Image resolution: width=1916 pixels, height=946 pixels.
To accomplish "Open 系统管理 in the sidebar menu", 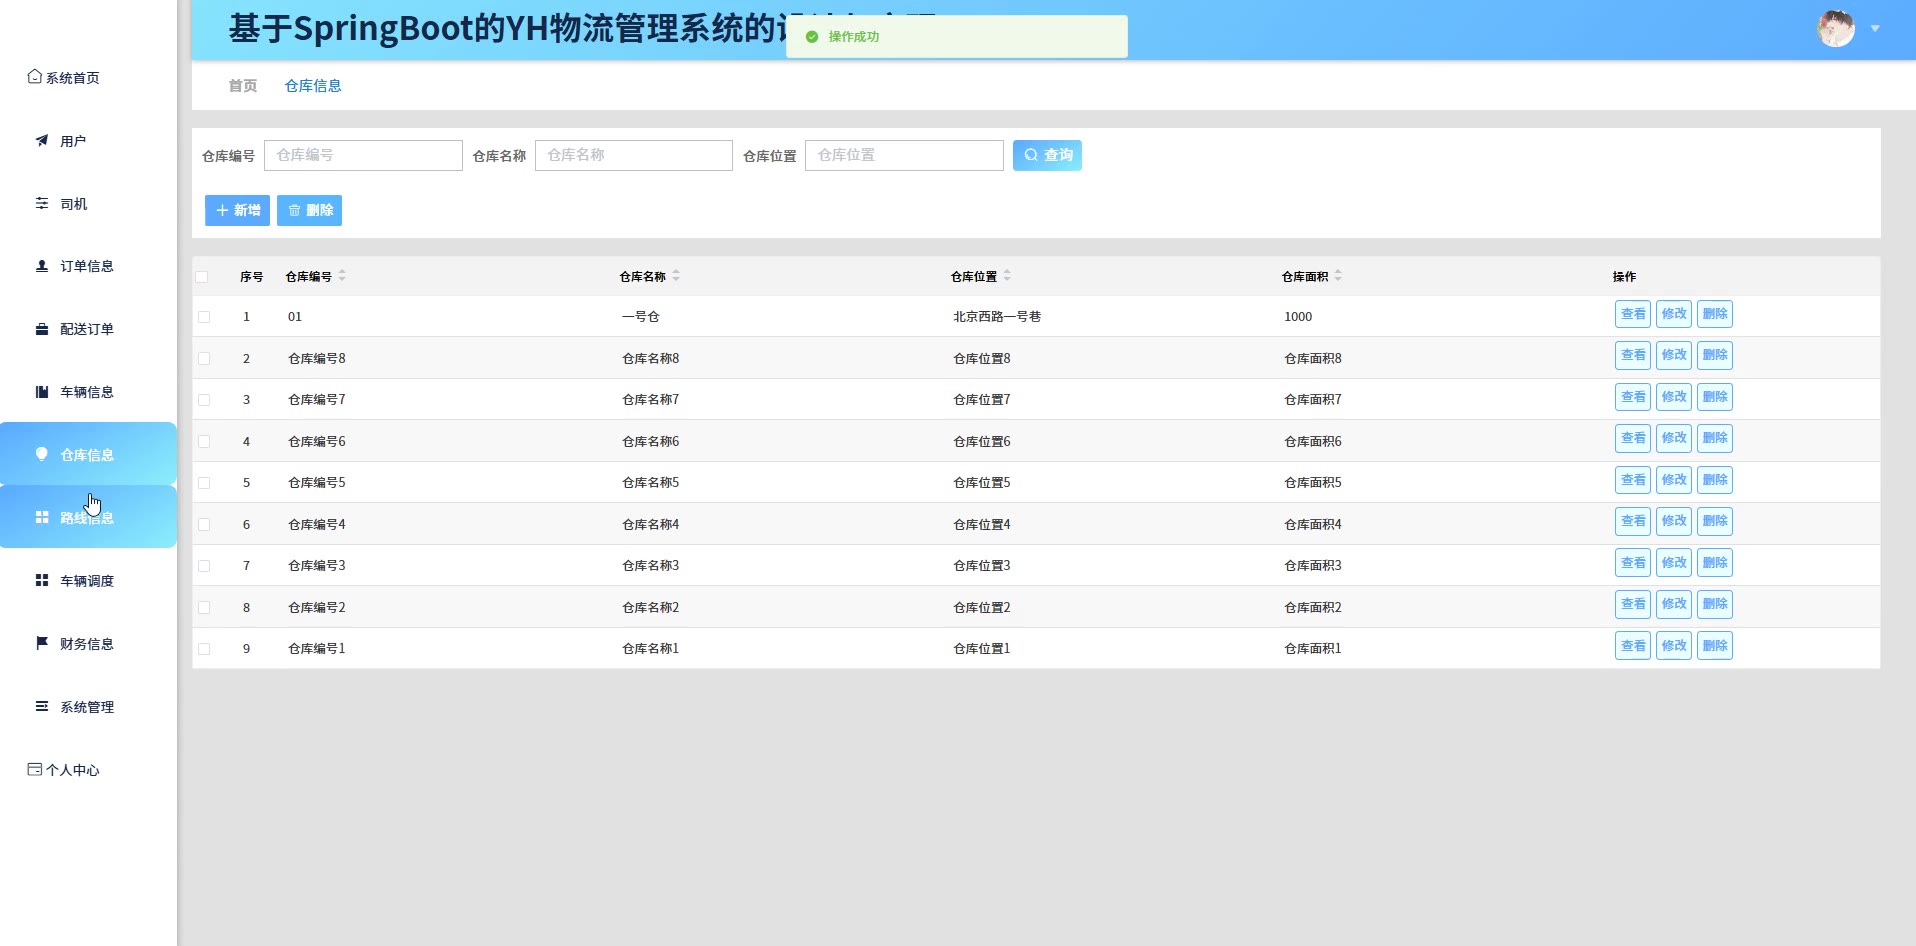I will [87, 707].
